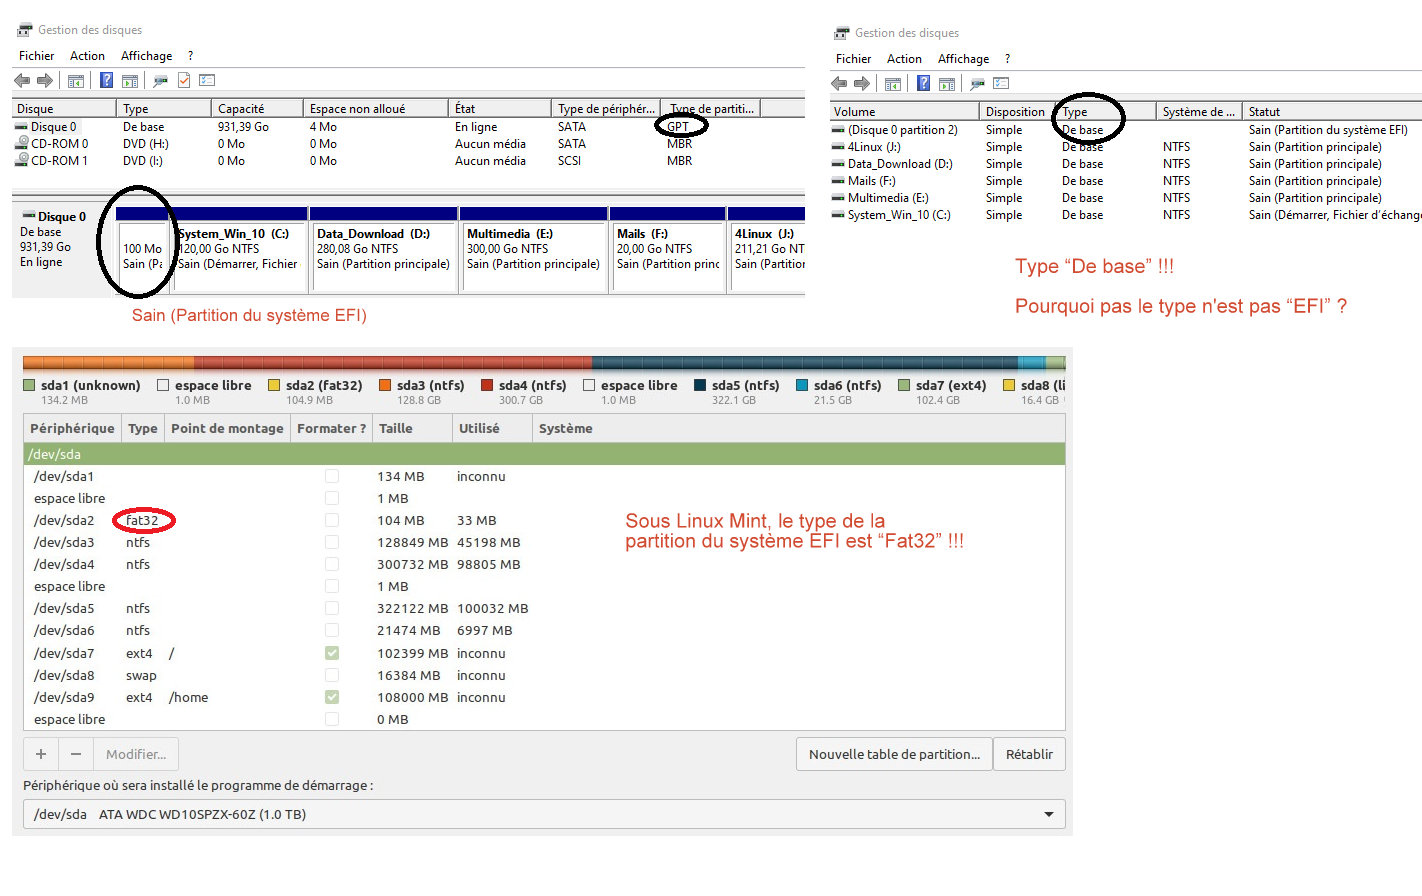Select the CD-ROM 0 drive icon
Viewport: 1422px width, 896px height.
click(22, 144)
